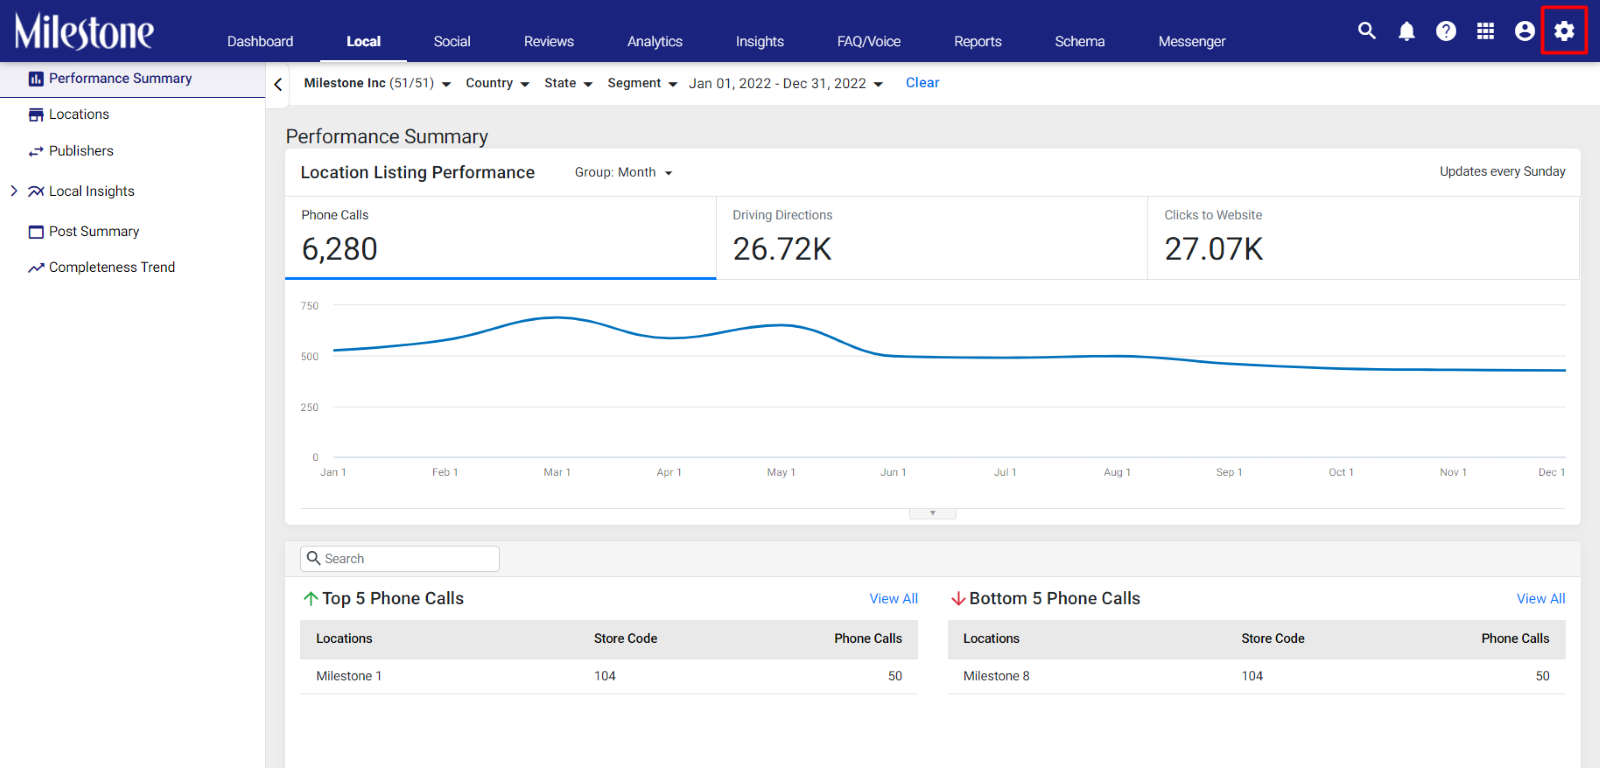This screenshot has height=768, width=1600.
Task: Select the Driving Directions metric card
Action: click(932, 238)
